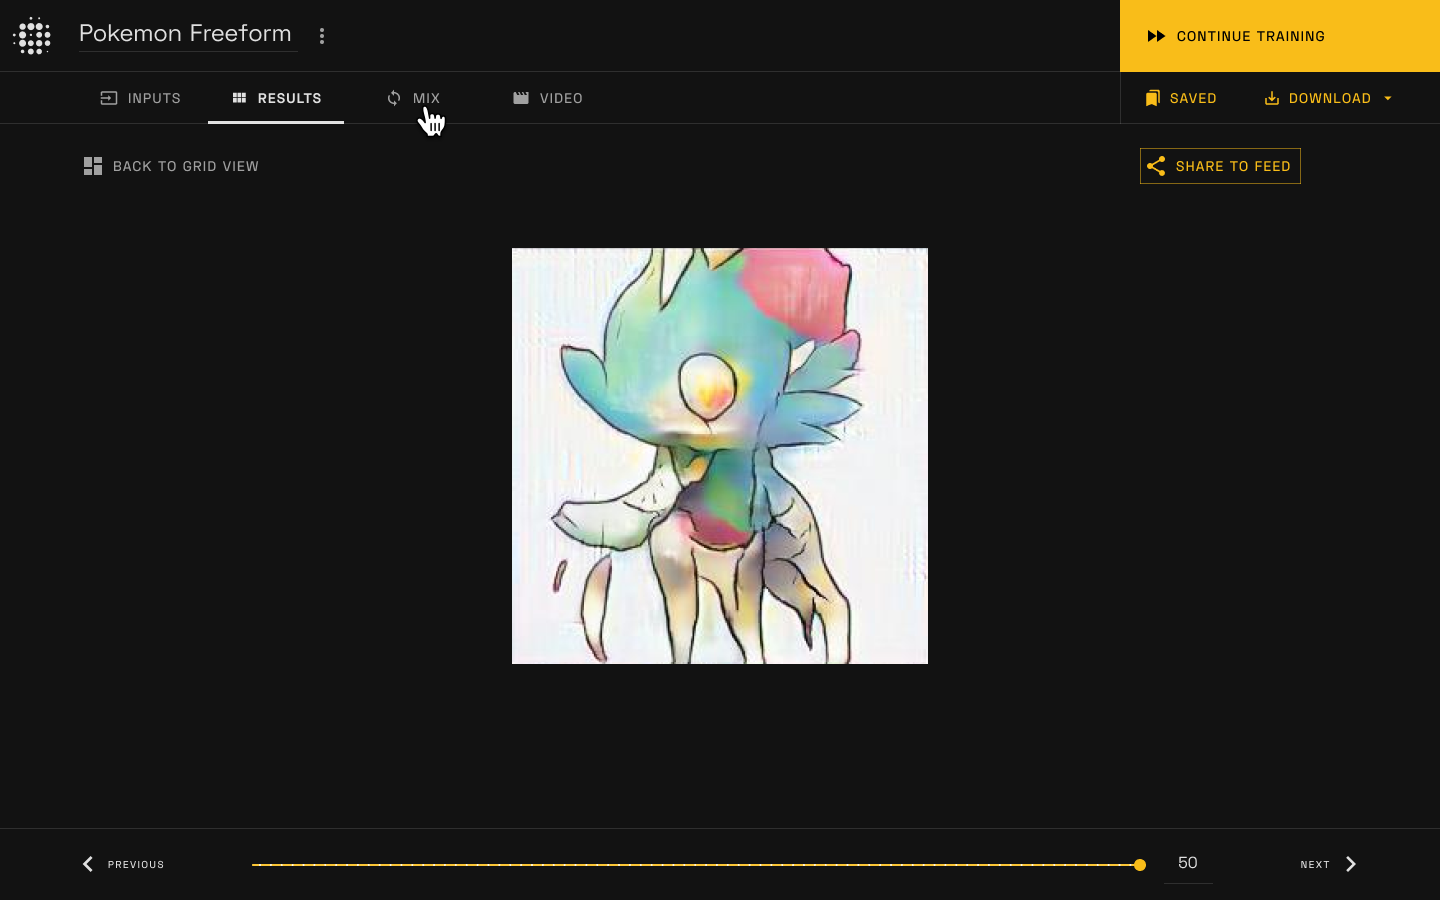Click the generated Pokemon image

point(720,456)
